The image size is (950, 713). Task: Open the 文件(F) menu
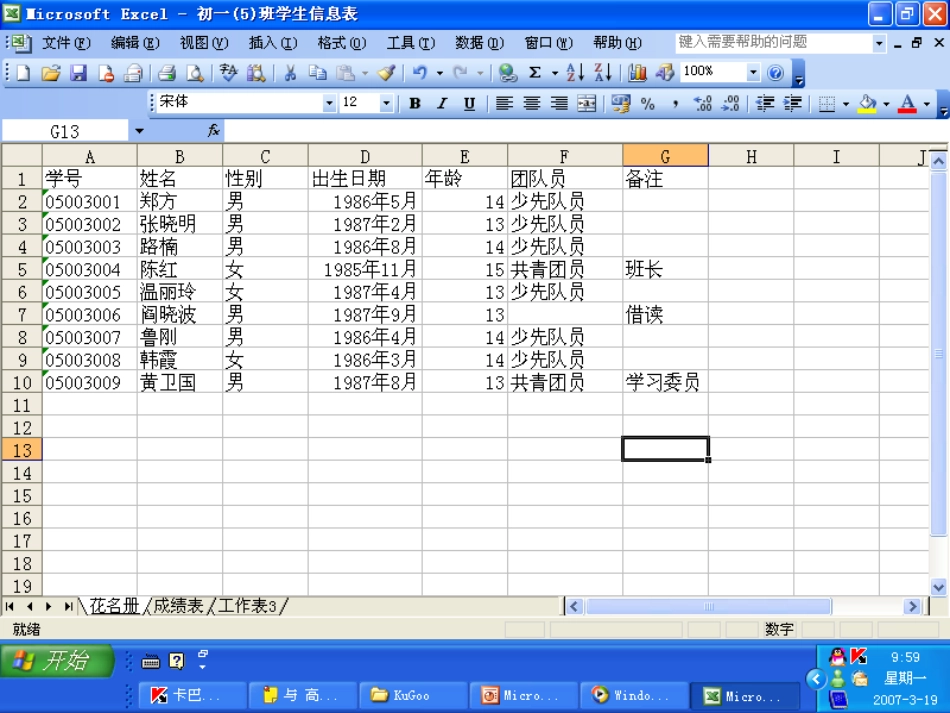coord(66,43)
